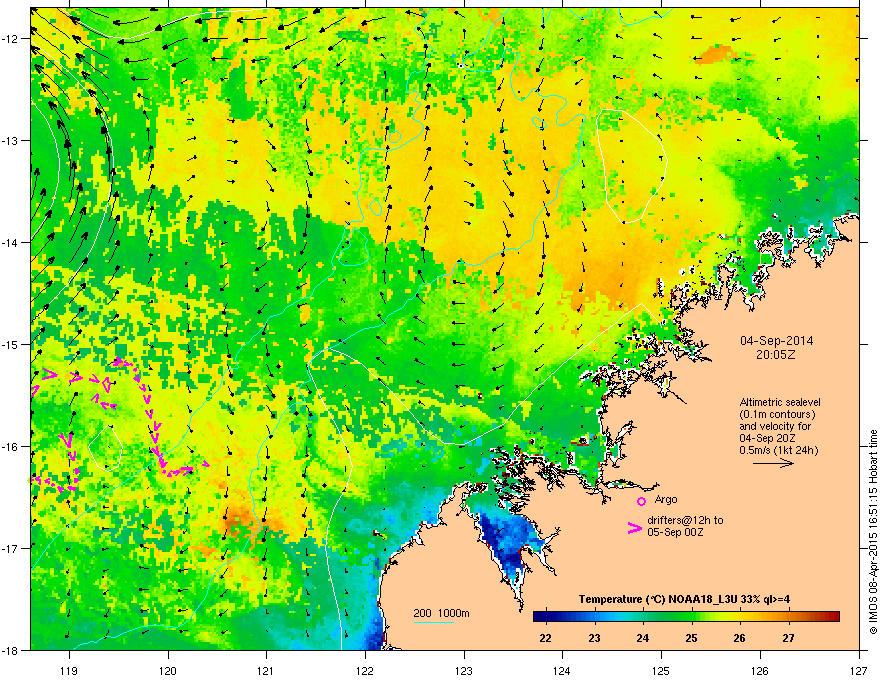Click the longitude axis label 122
The image size is (880, 680).
365,670
